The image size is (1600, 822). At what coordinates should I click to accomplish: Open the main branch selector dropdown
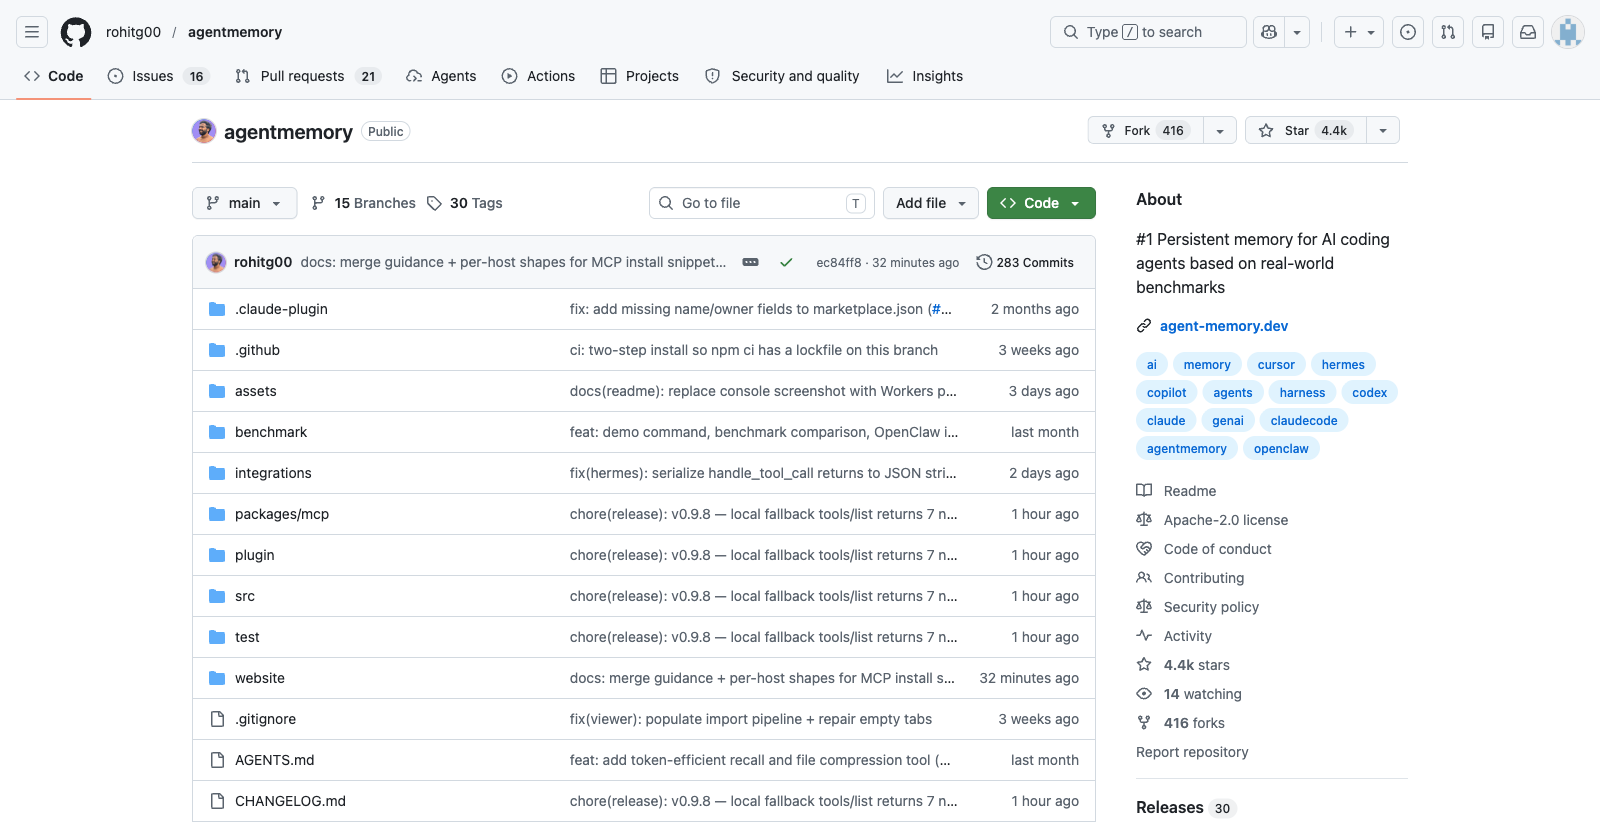pos(244,203)
